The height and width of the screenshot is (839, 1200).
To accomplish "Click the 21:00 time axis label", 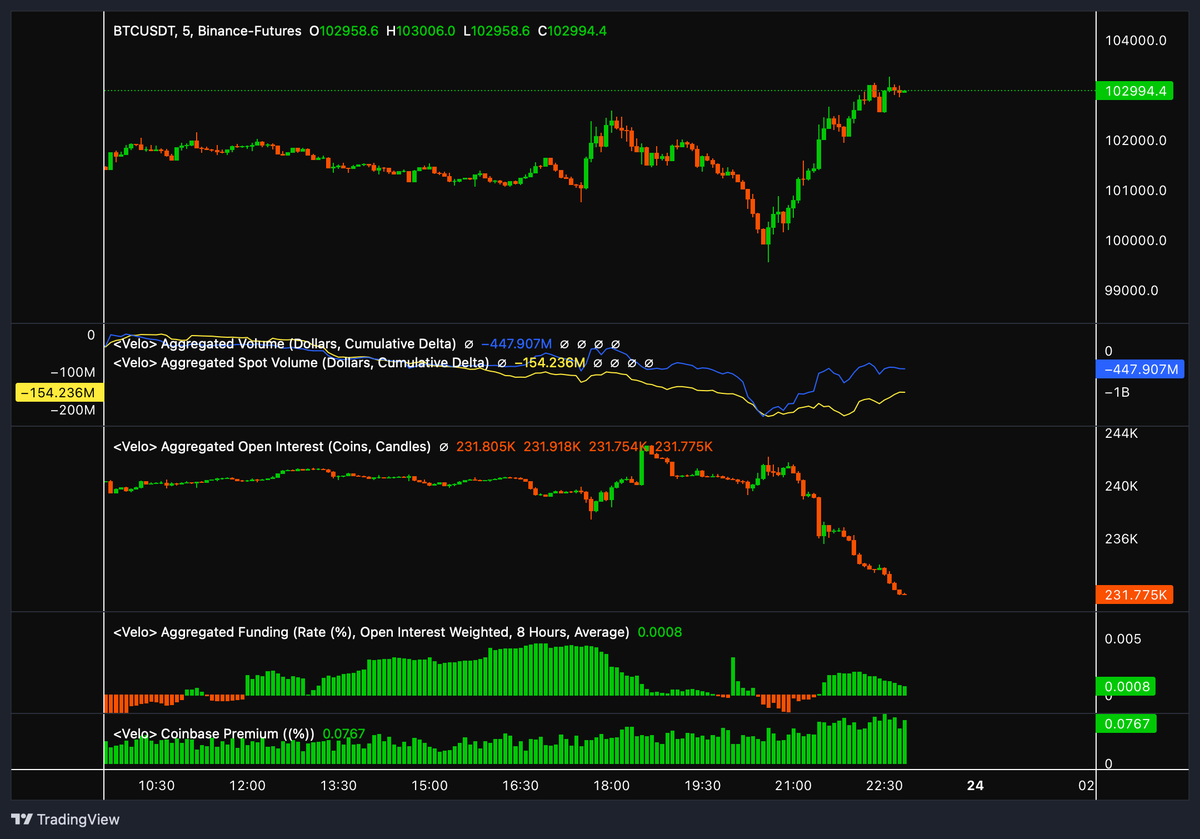I will click(793, 786).
